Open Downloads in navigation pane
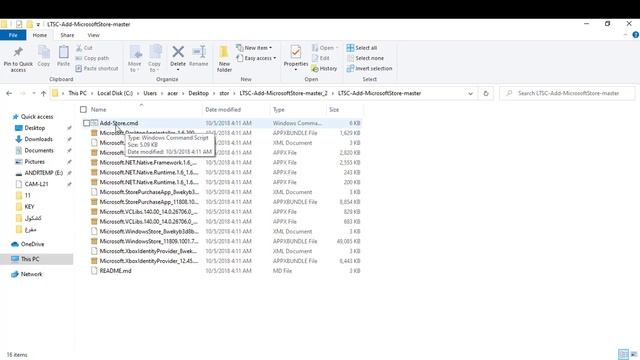 pos(38,139)
